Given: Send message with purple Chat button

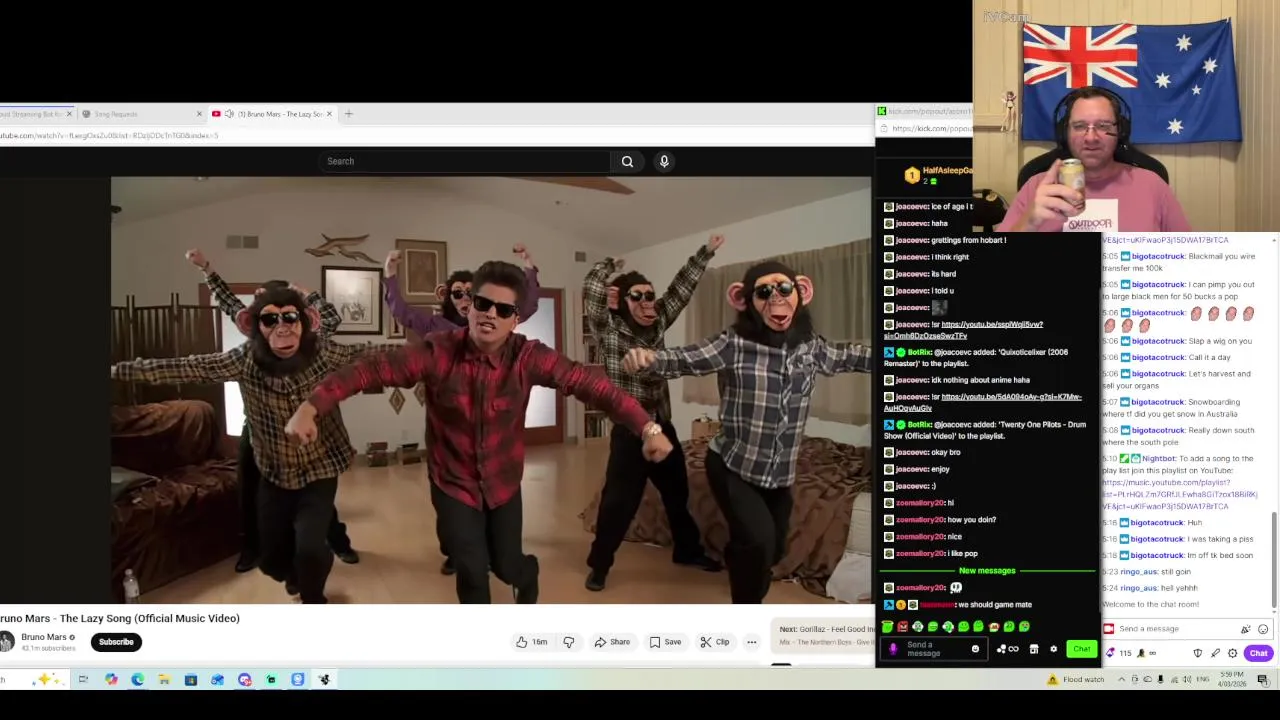Looking at the screenshot, I should [1258, 653].
